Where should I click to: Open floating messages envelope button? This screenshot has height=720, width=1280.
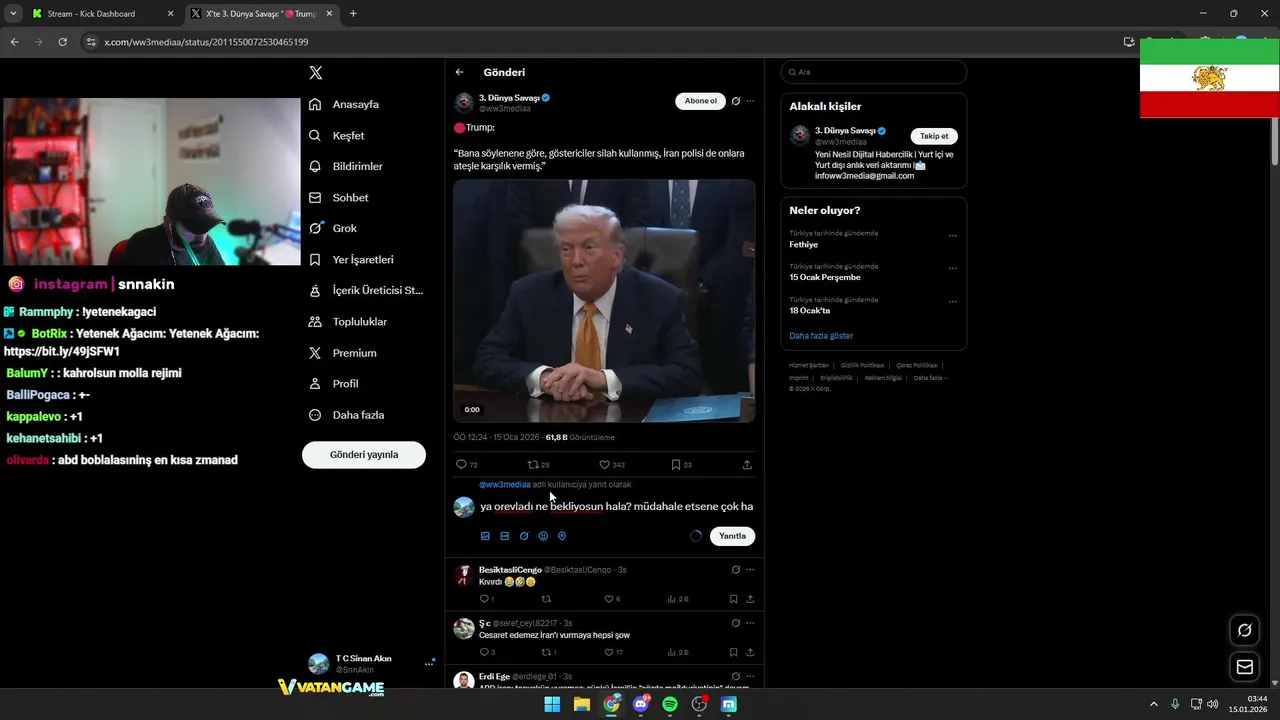tap(1245, 667)
